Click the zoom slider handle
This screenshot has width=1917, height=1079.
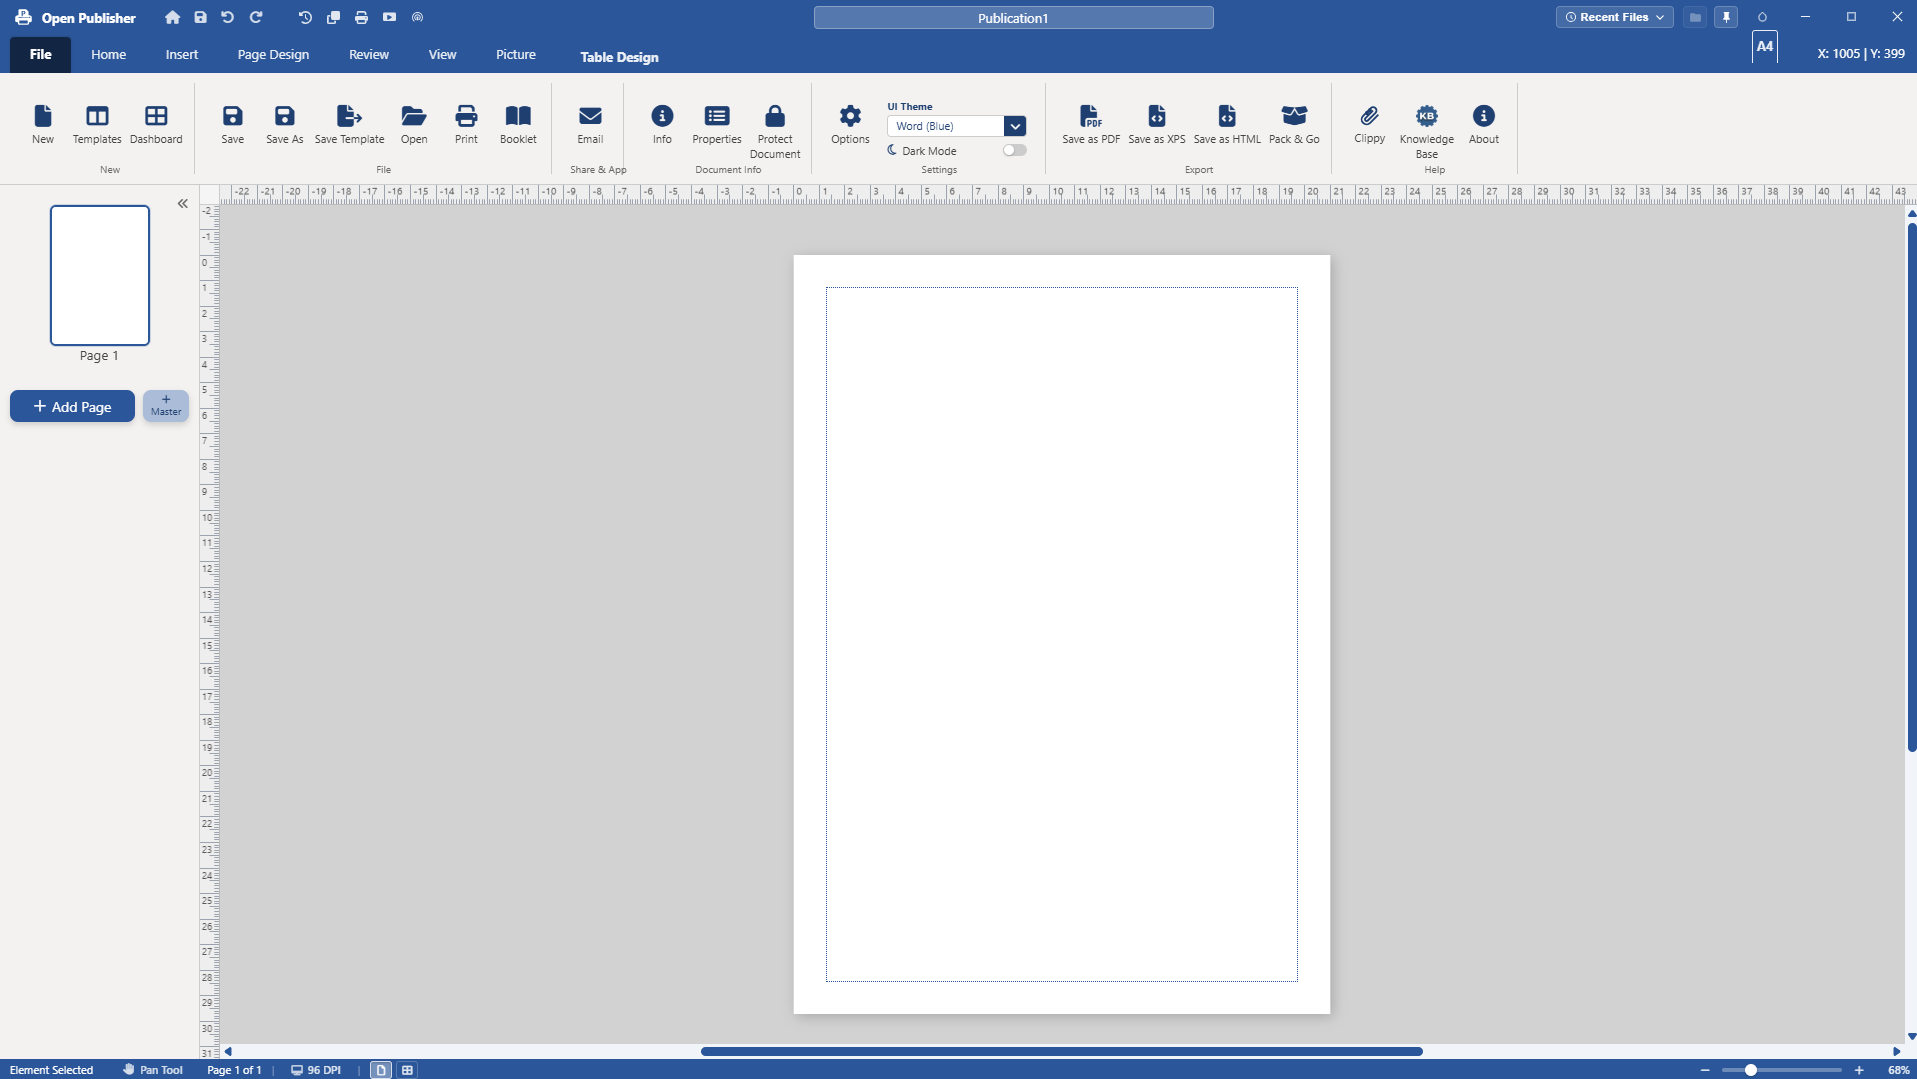point(1751,1070)
